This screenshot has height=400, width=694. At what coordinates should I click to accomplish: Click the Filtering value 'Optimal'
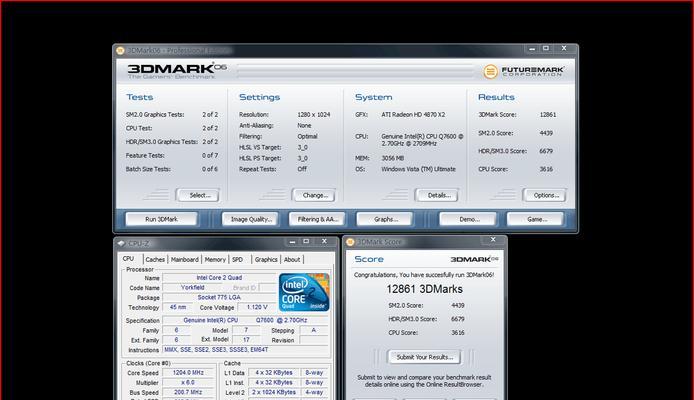click(x=307, y=136)
